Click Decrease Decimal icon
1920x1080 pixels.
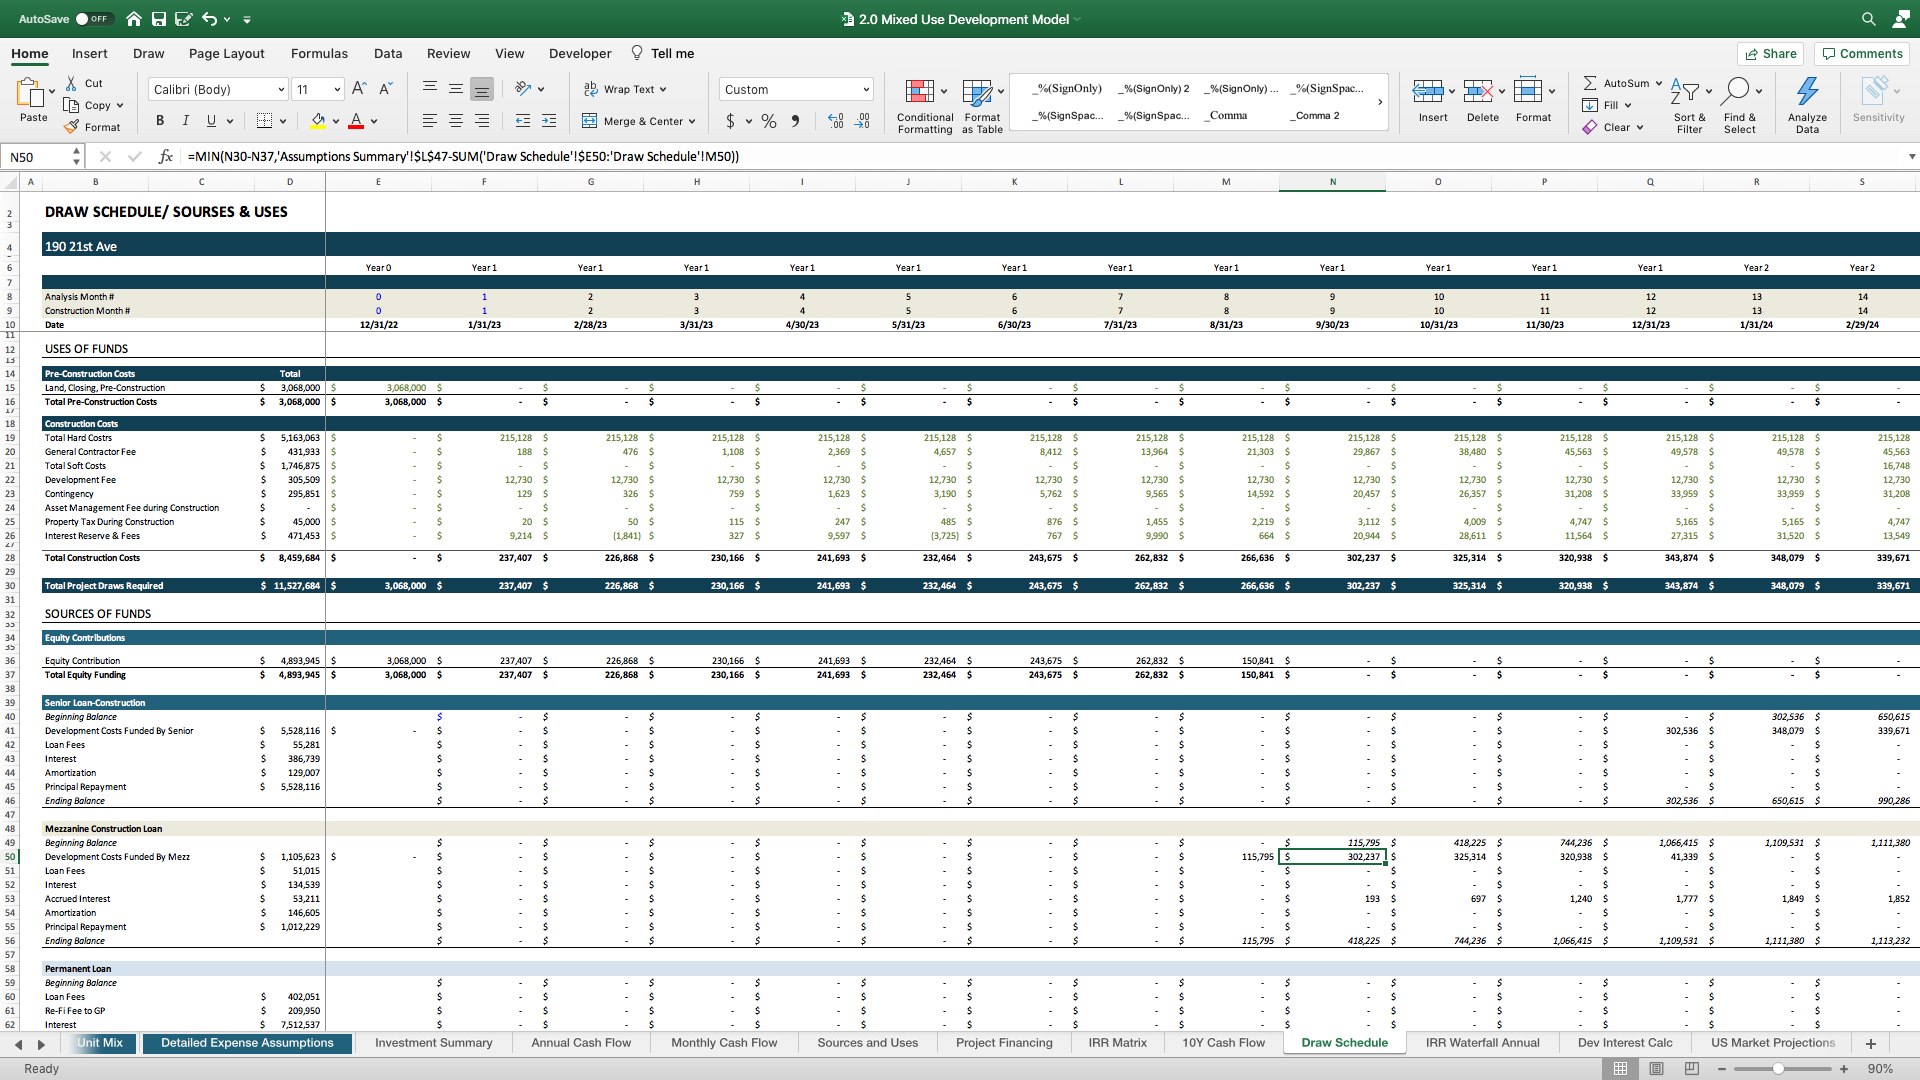pos(862,121)
